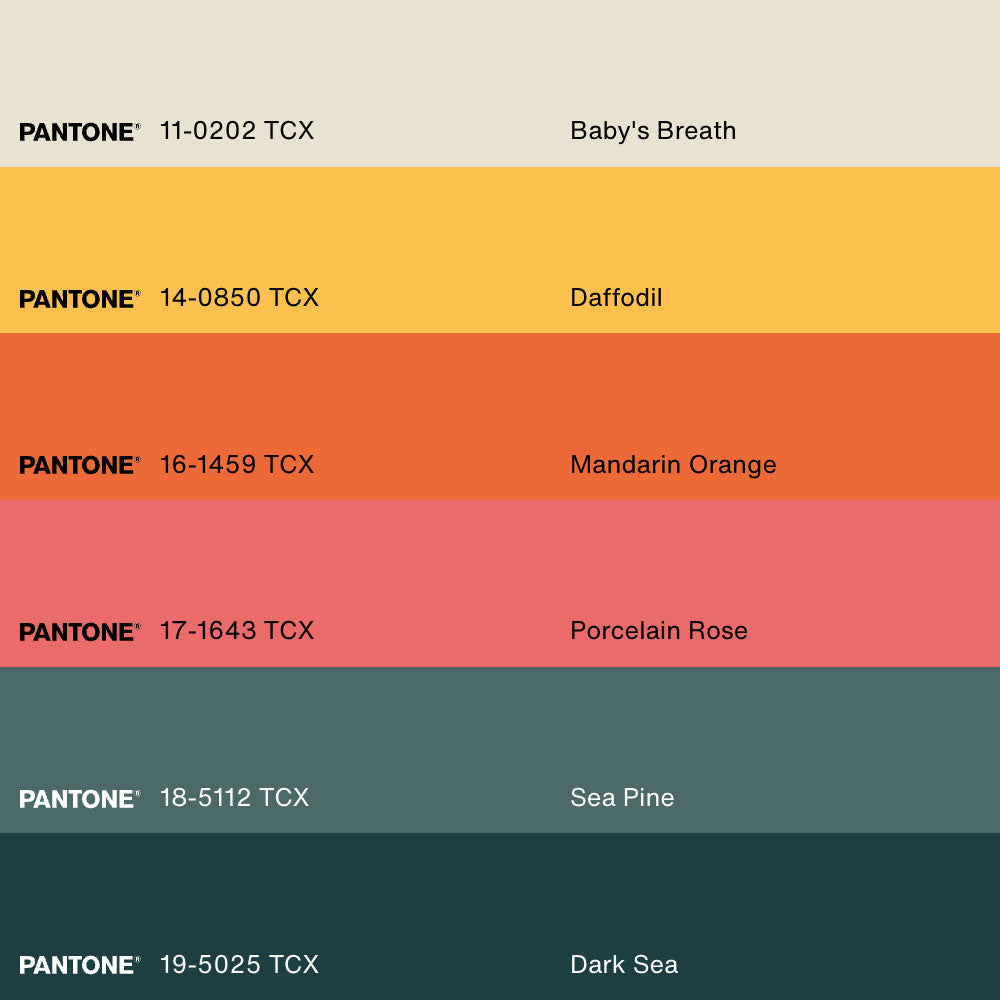The height and width of the screenshot is (1000, 1000).
Task: Click the 14-0850 TCX color code
Action: [x=239, y=298]
